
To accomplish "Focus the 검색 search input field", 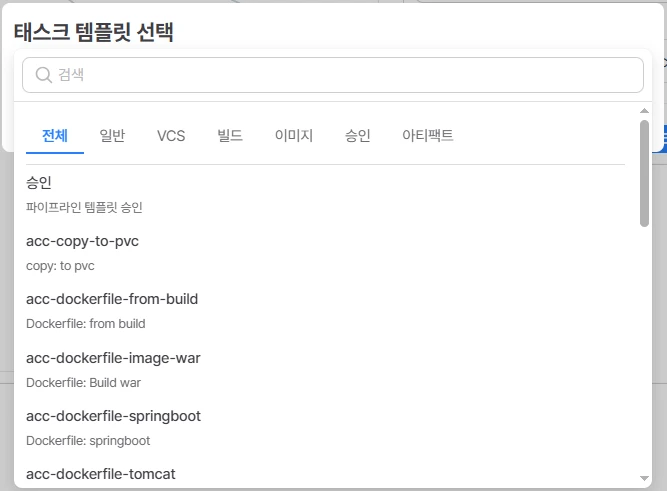I will tap(333, 75).
